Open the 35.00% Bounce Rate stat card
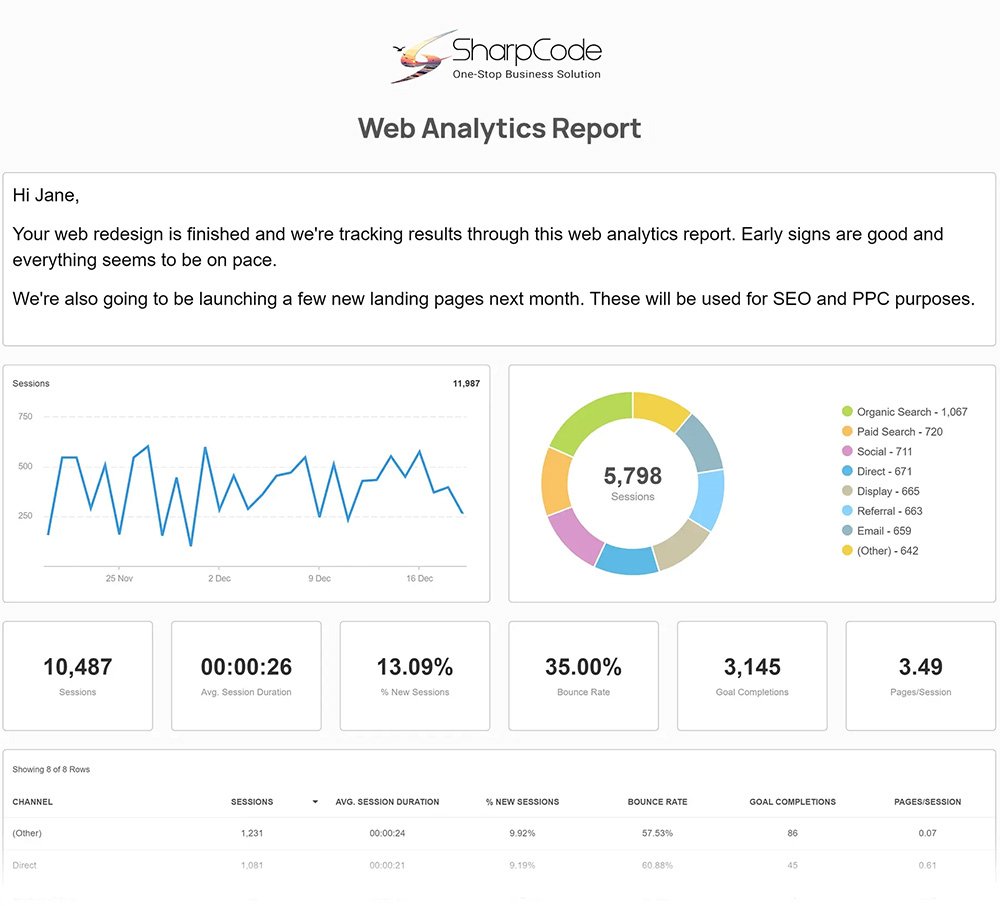 pyautogui.click(x=583, y=675)
